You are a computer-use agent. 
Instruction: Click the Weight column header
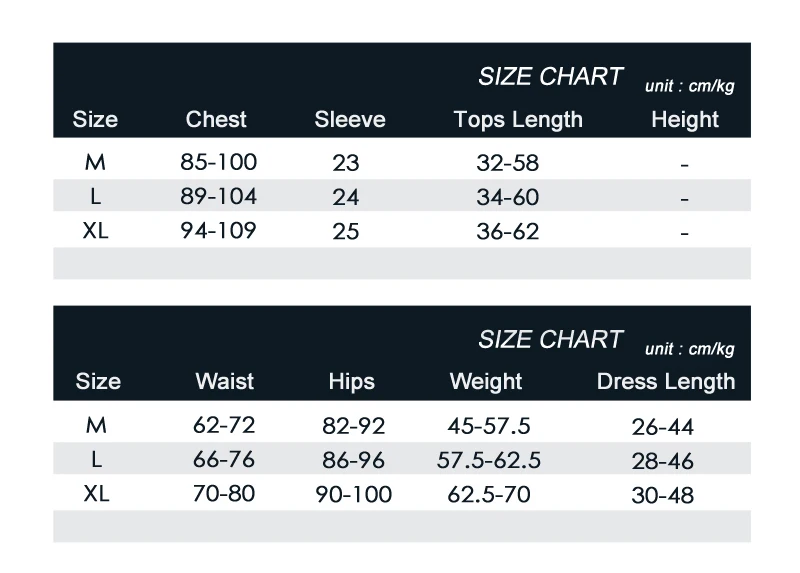[486, 382]
